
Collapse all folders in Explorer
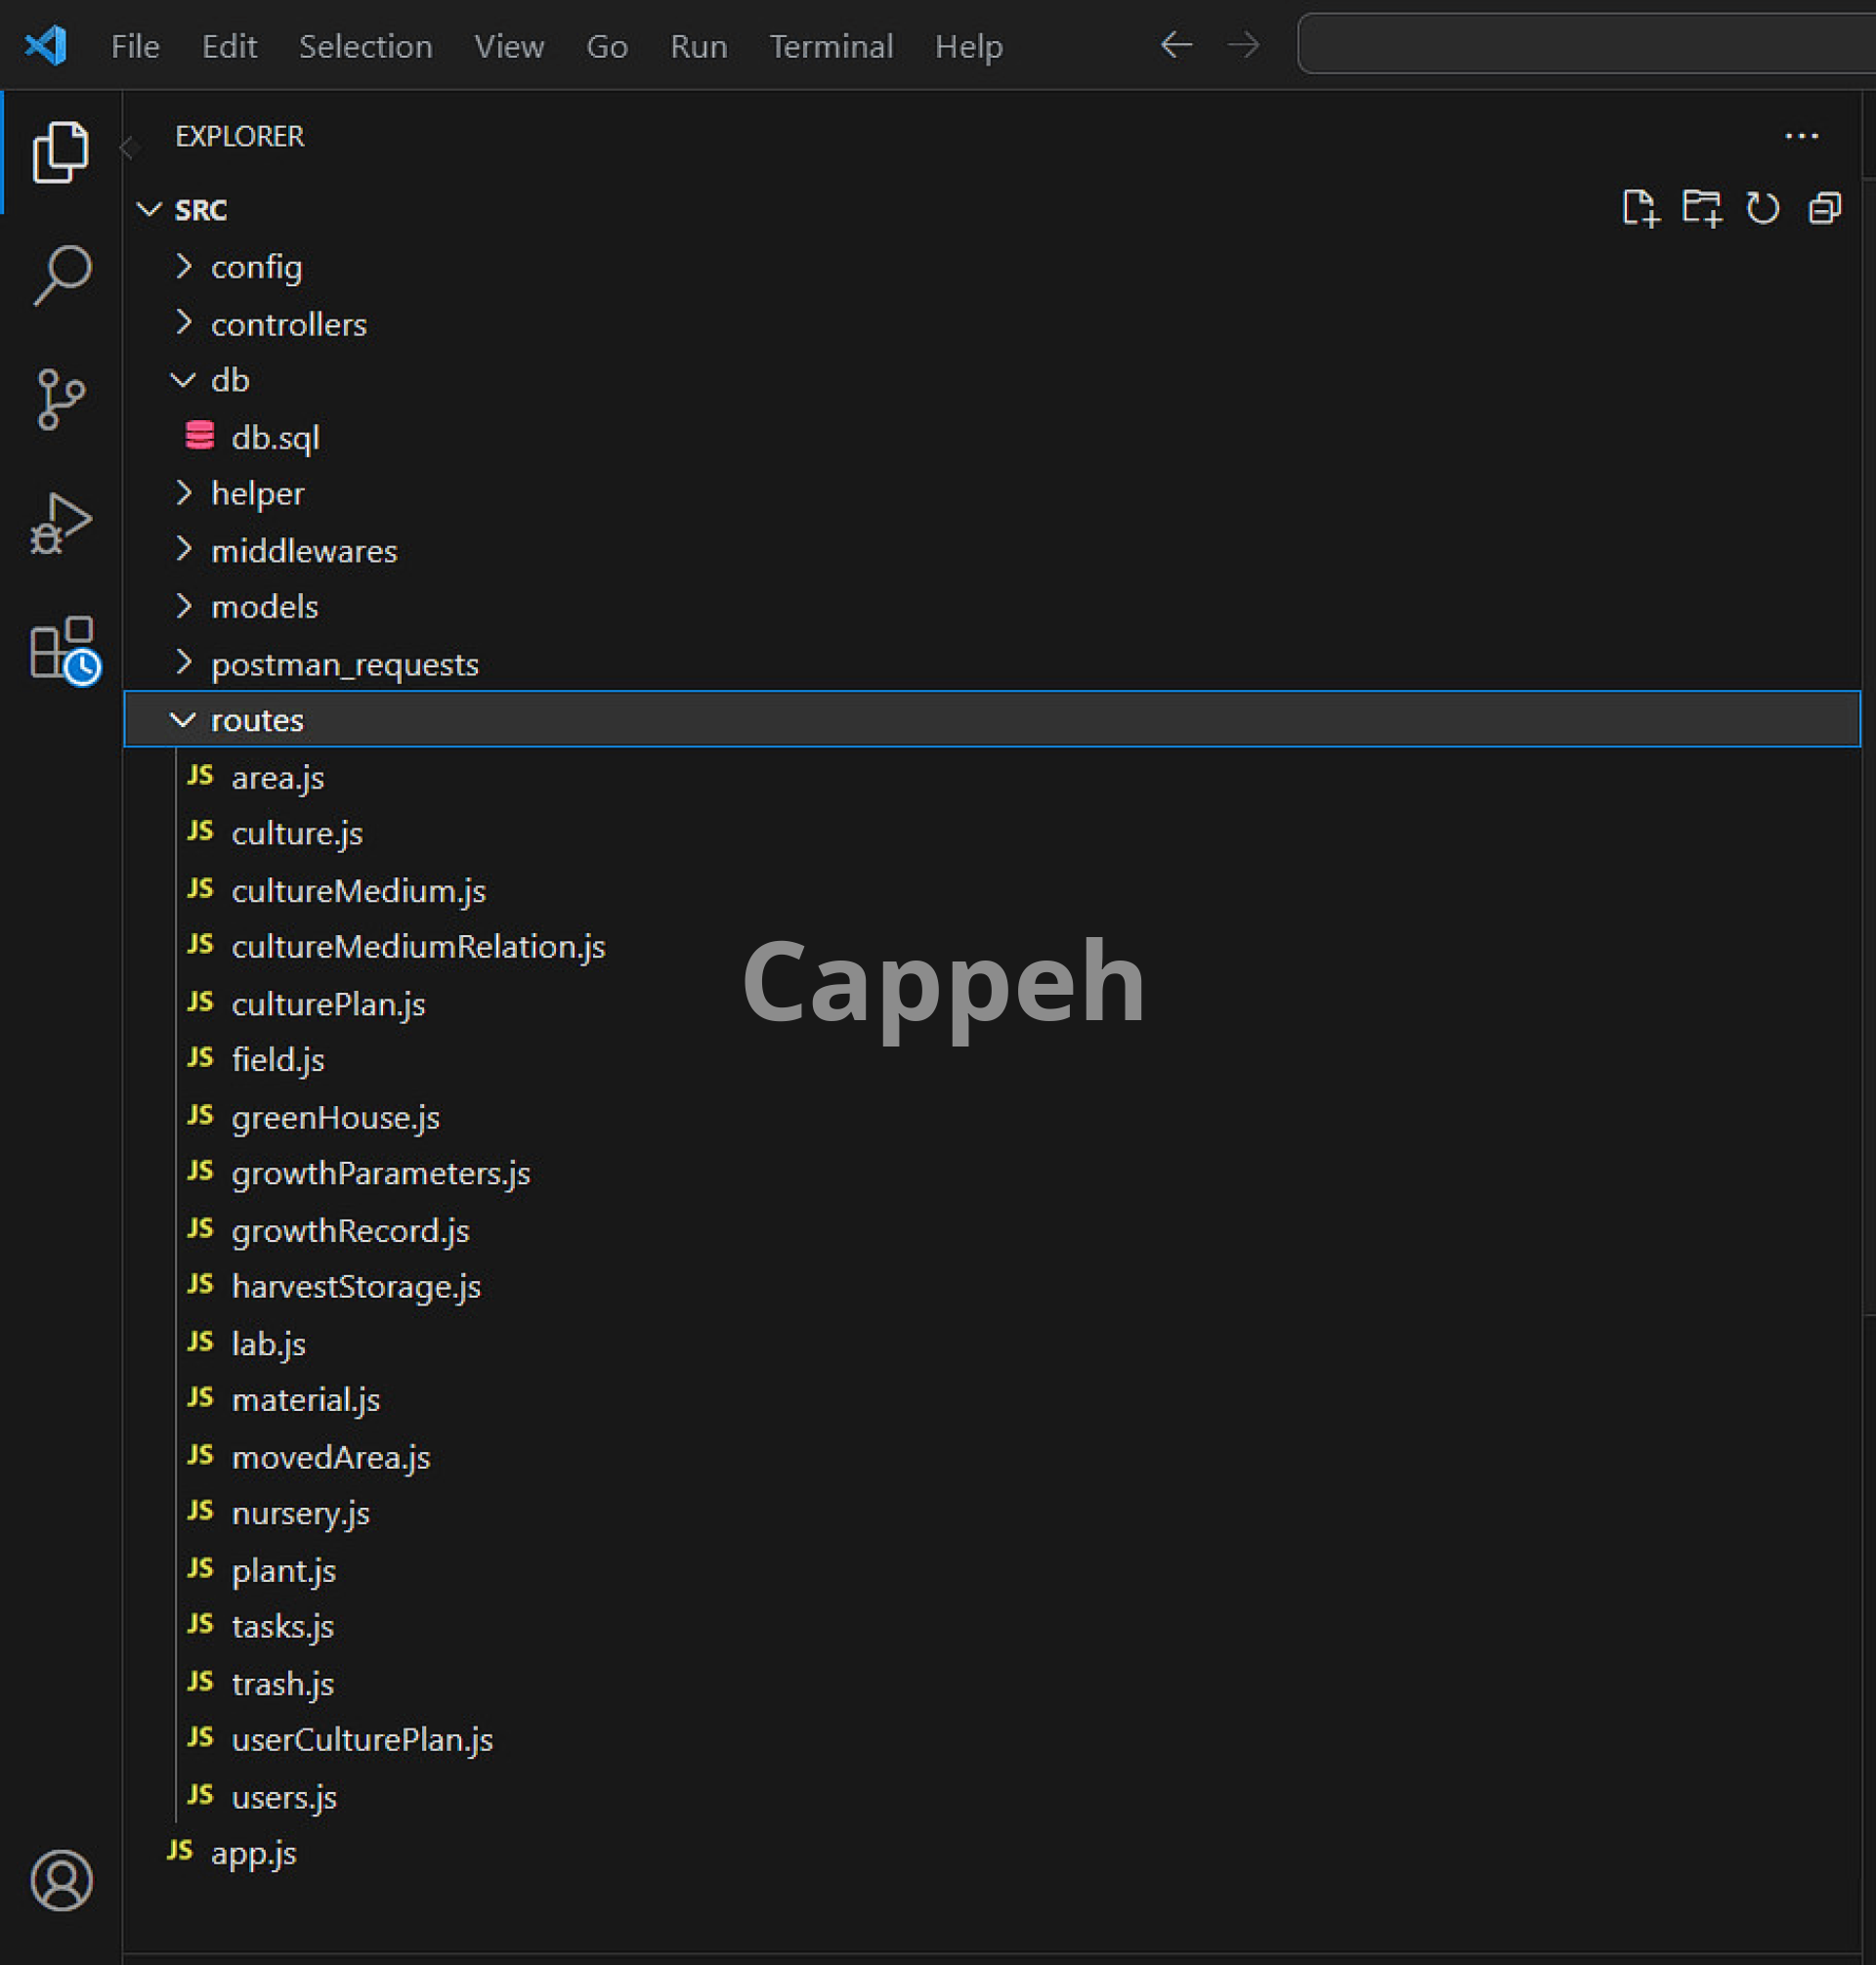click(1825, 208)
